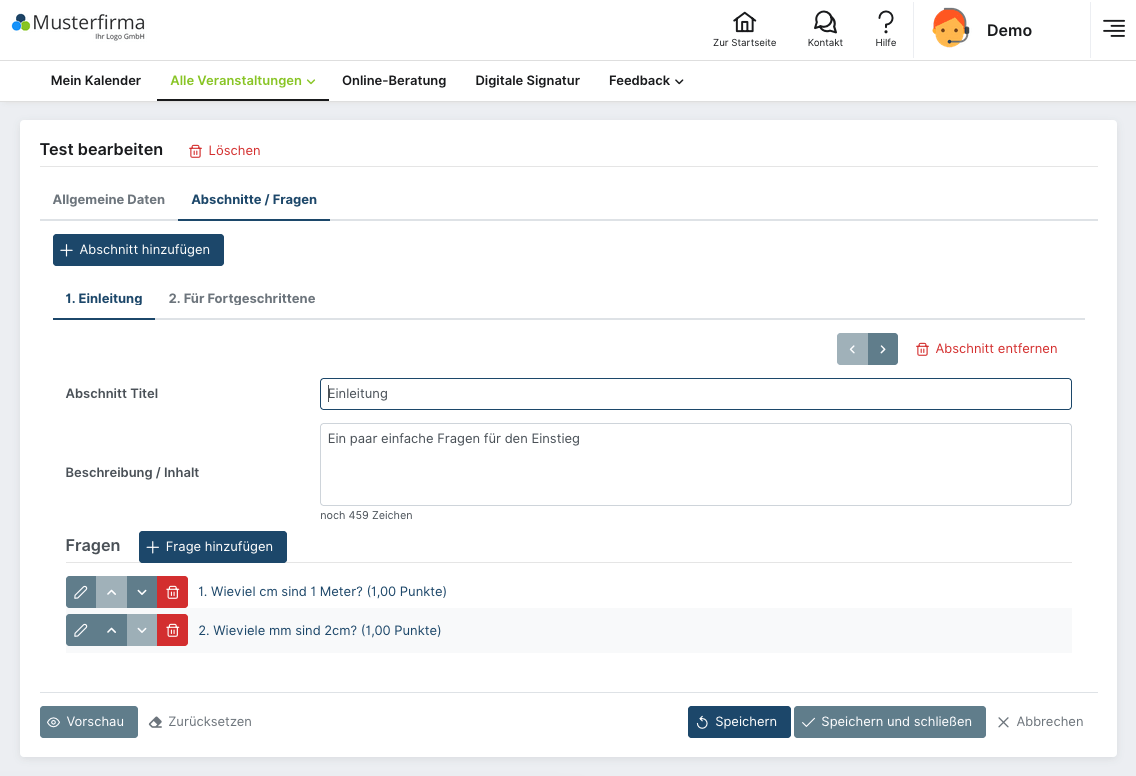The width and height of the screenshot is (1136, 776).
Task: Move section right with next arrow button
Action: [x=883, y=349]
